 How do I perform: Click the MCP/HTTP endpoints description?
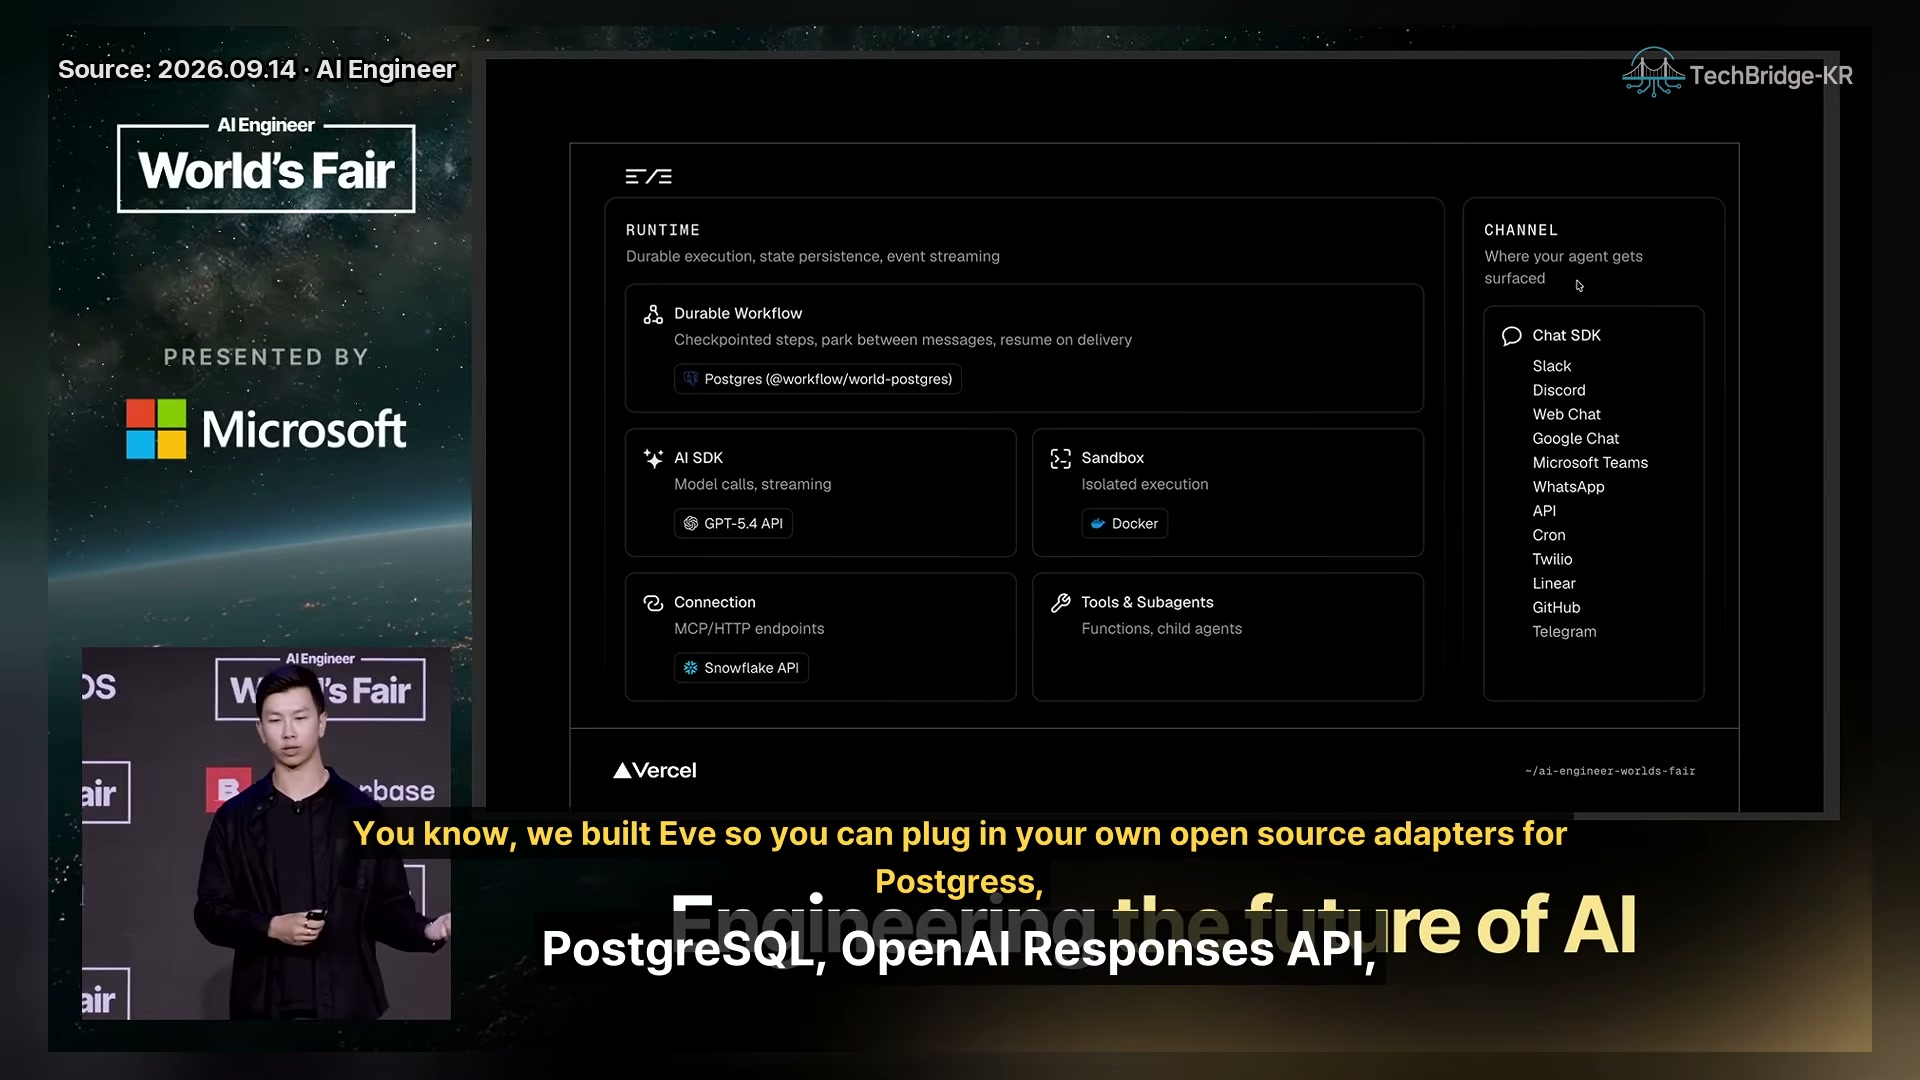click(x=749, y=629)
